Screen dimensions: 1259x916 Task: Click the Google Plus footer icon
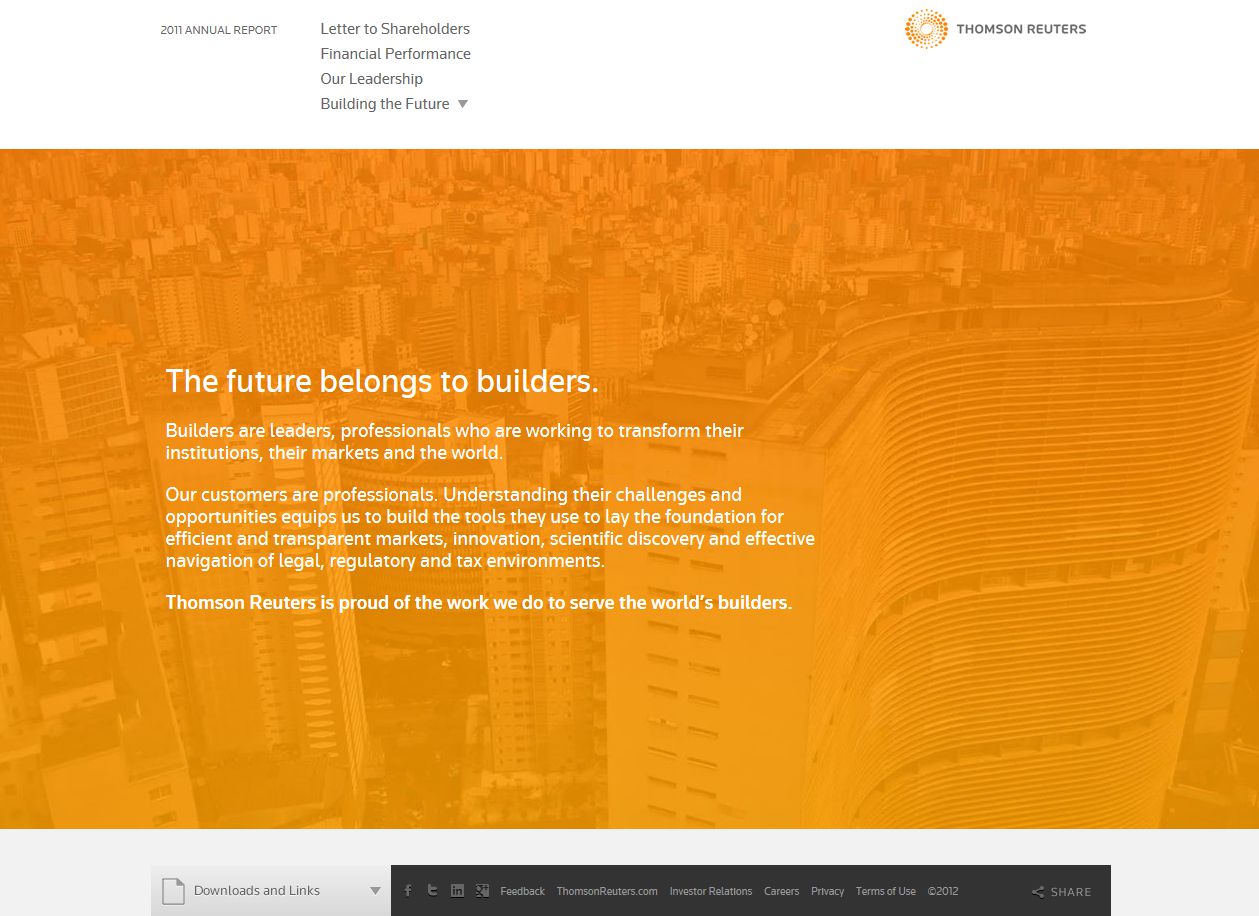[x=482, y=891]
